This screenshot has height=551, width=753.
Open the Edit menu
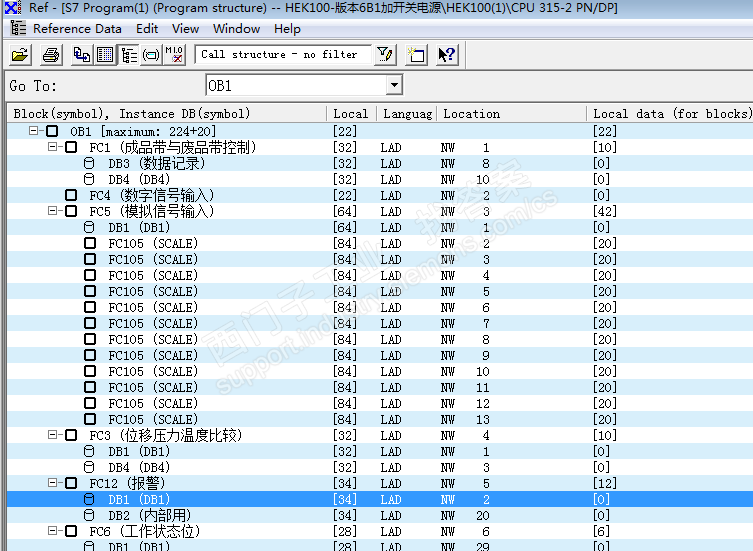147,29
